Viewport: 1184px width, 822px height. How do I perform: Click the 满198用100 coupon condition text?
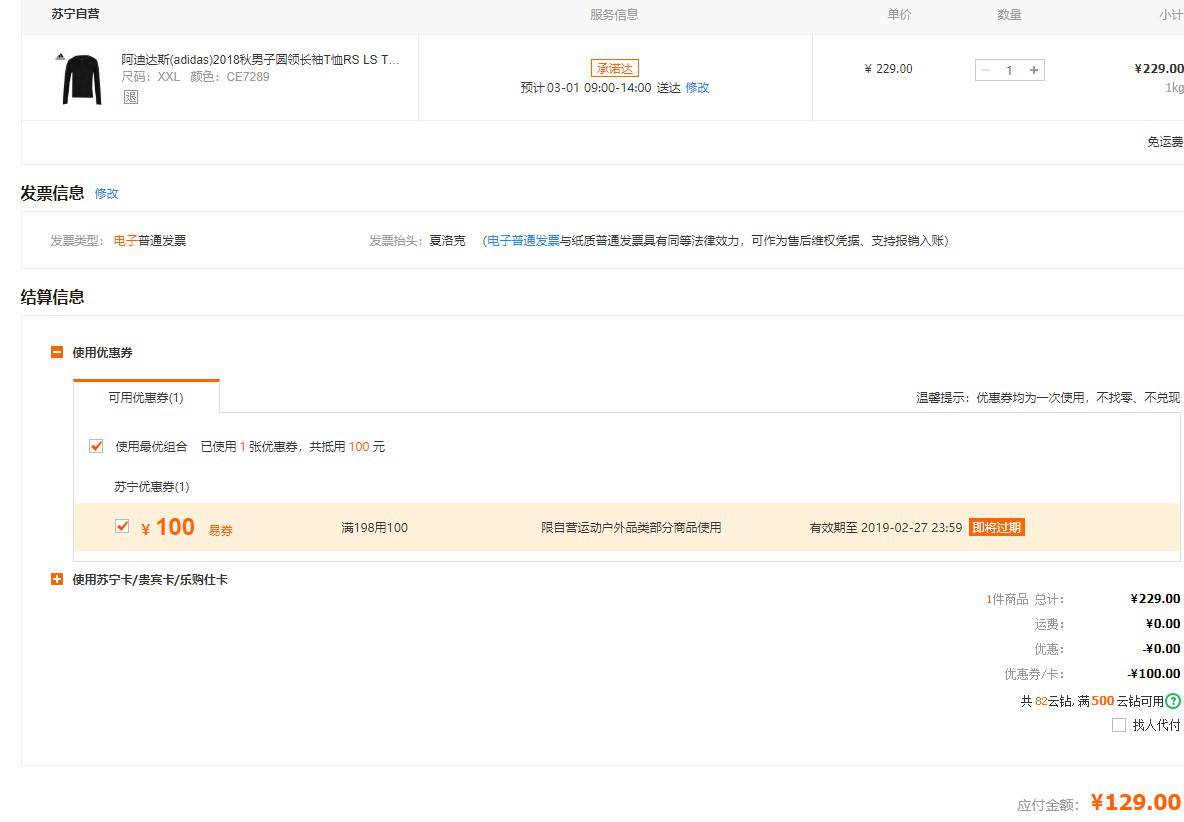(375, 528)
